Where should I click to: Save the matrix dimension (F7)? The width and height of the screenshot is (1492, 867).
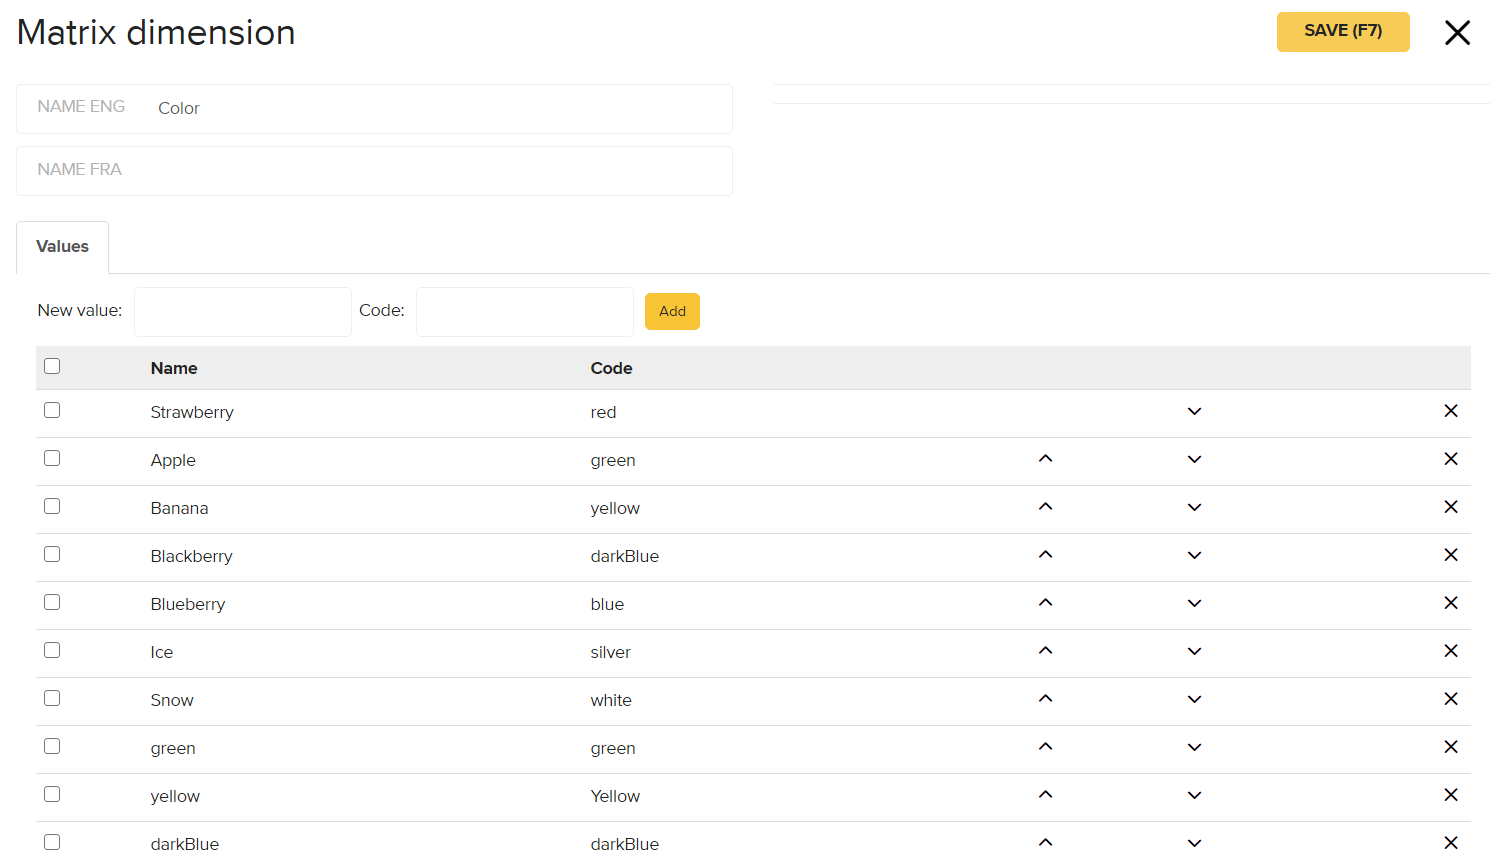(1343, 31)
